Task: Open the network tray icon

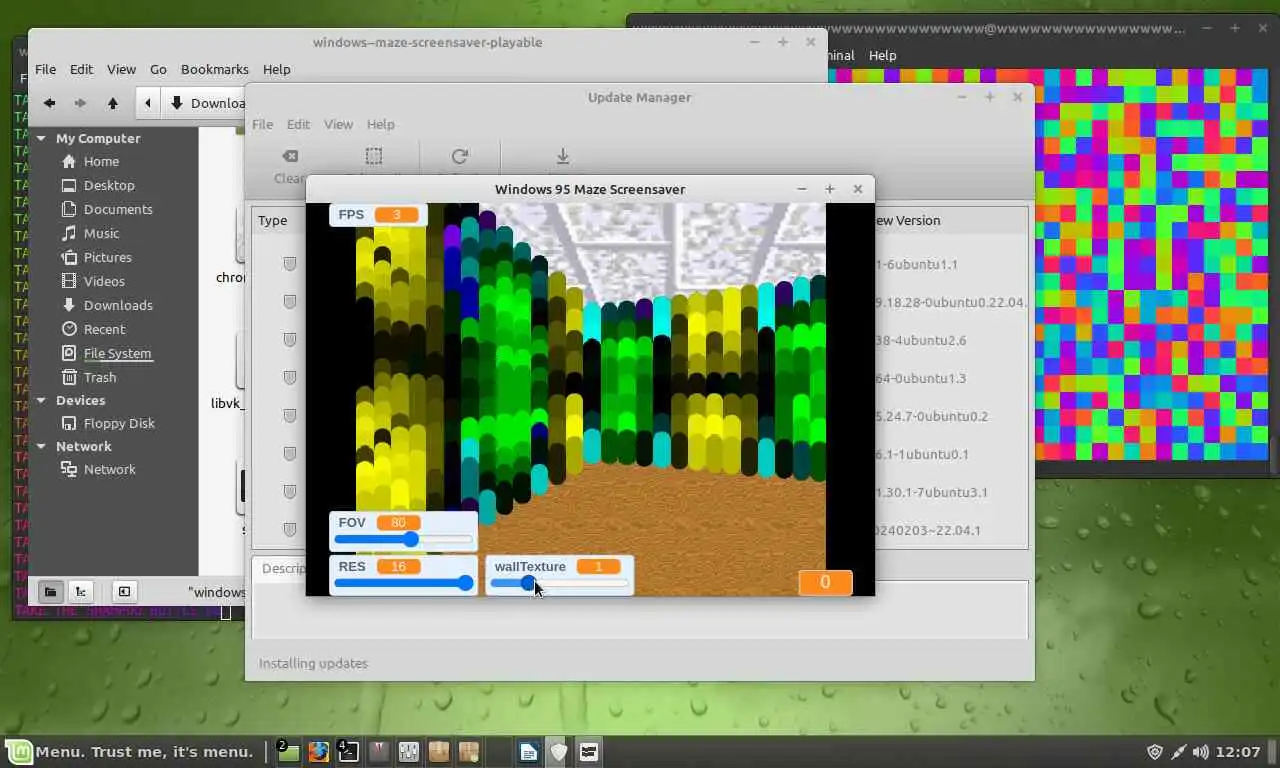Action: [x=1178, y=751]
